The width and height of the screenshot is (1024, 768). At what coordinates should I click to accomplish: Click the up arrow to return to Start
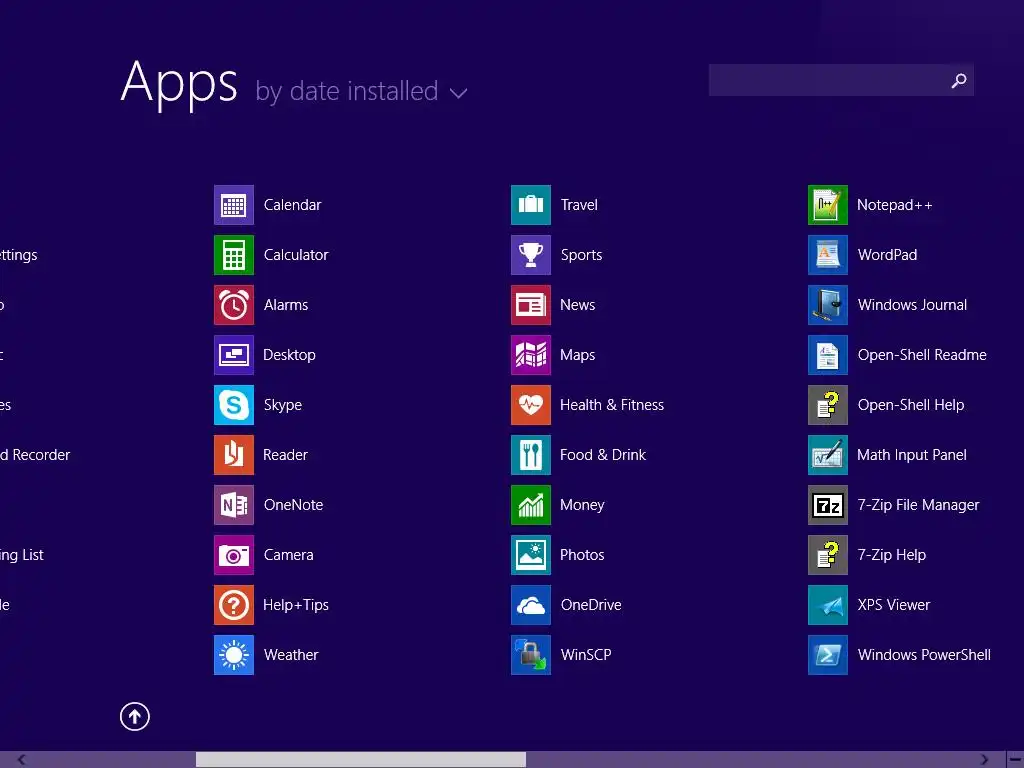click(135, 716)
